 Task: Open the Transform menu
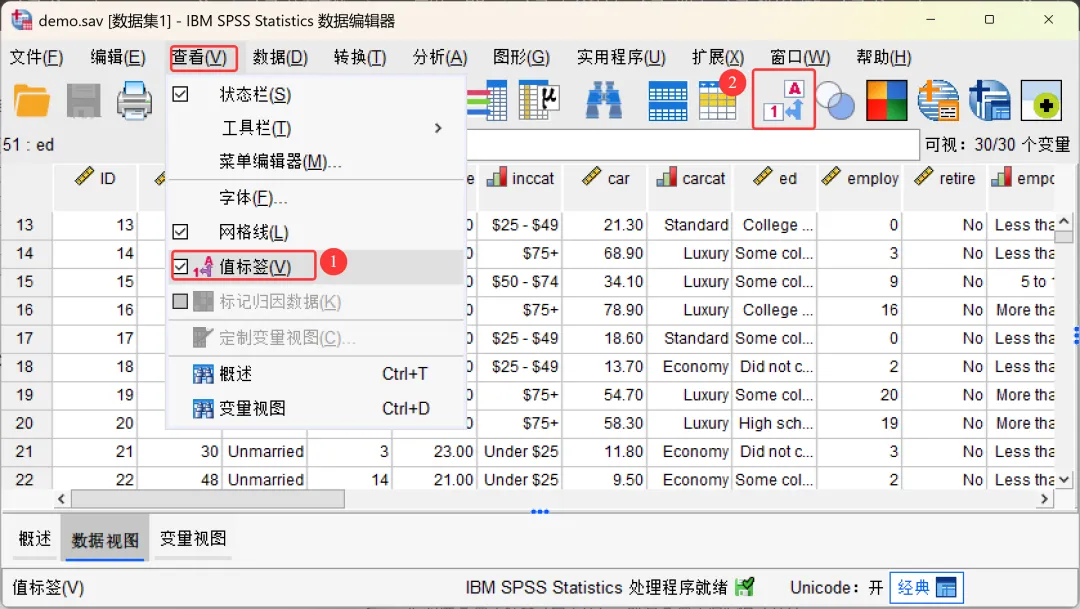[x=360, y=57]
